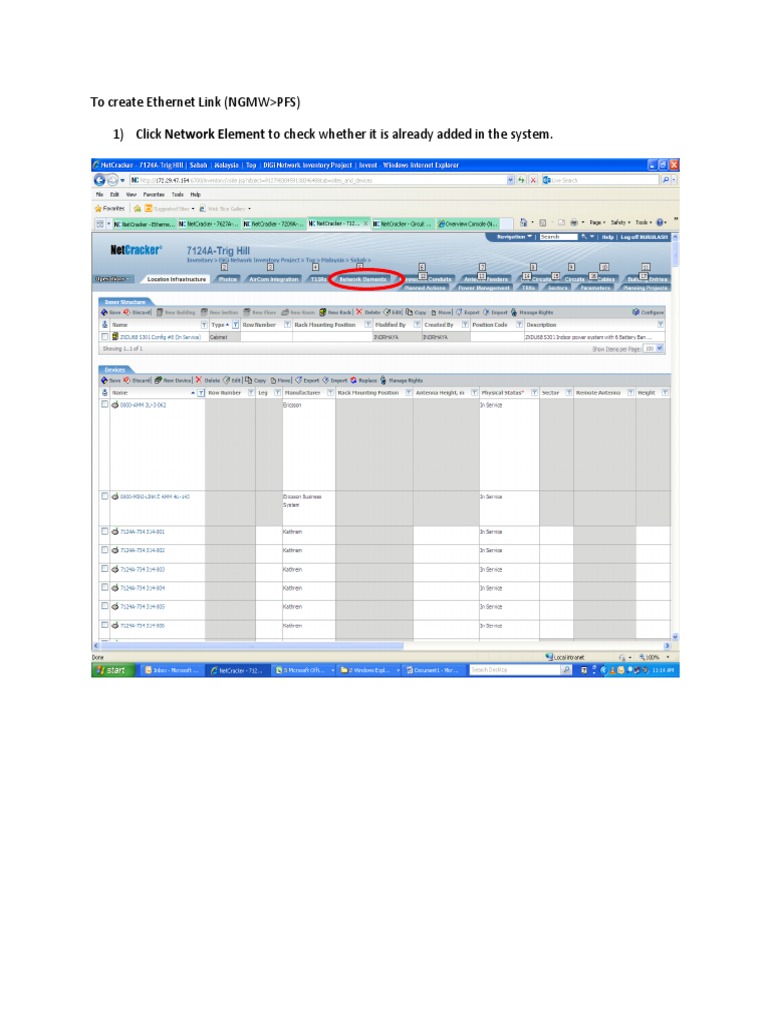The image size is (768, 1024).
Task: Click Export in the Inner Structure toolbar
Action: (468, 312)
